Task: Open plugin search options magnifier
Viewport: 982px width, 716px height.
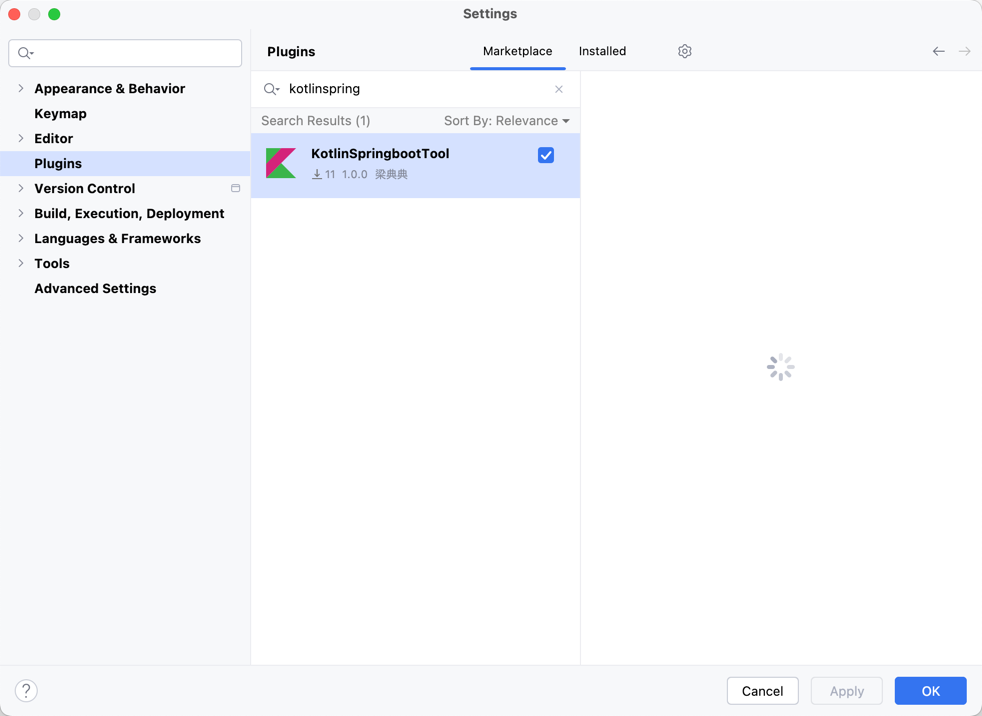Action: [271, 89]
